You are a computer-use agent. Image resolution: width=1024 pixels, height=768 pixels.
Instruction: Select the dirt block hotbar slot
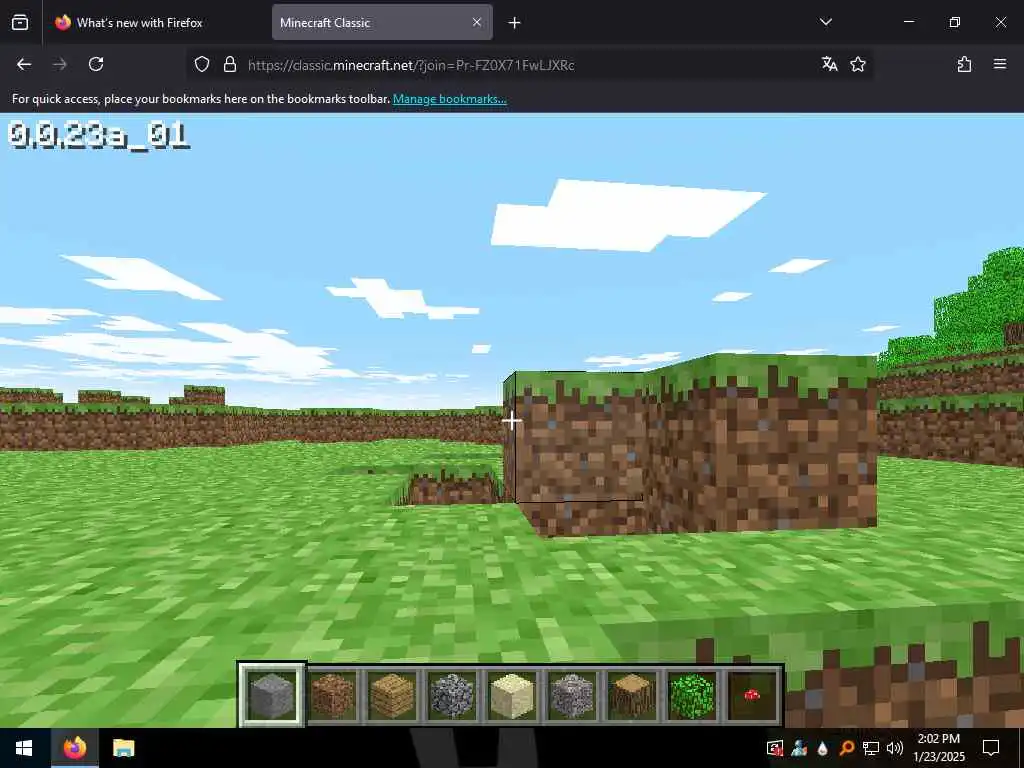tap(332, 695)
